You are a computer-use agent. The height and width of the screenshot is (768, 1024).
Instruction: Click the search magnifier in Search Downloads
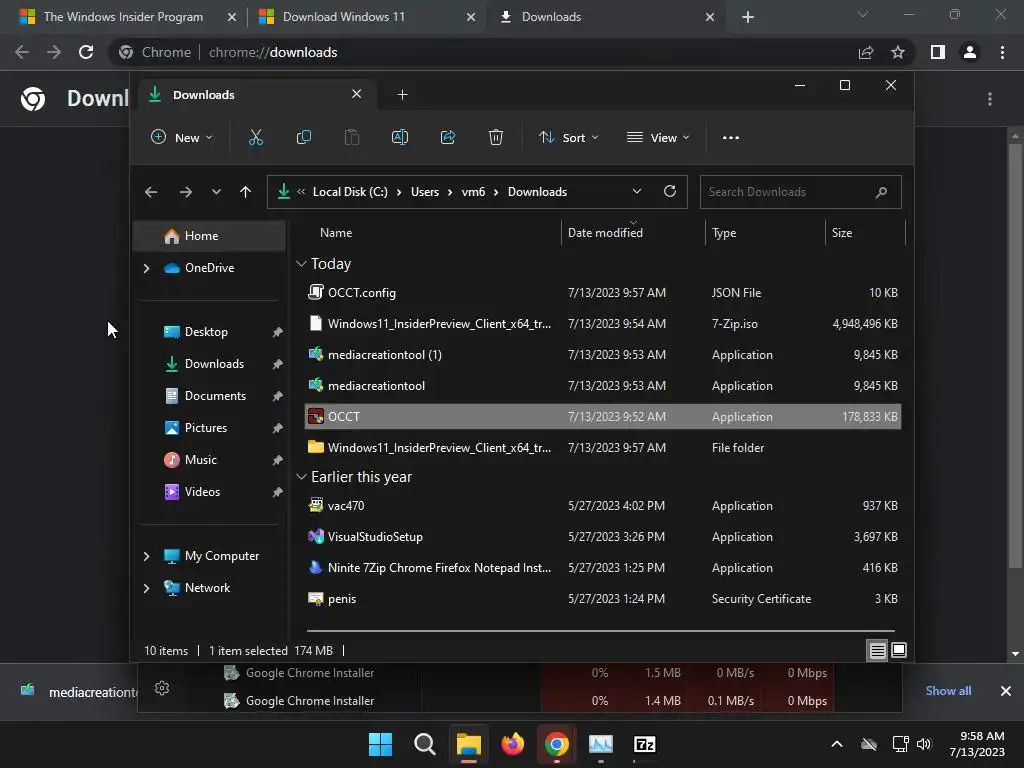click(881, 192)
